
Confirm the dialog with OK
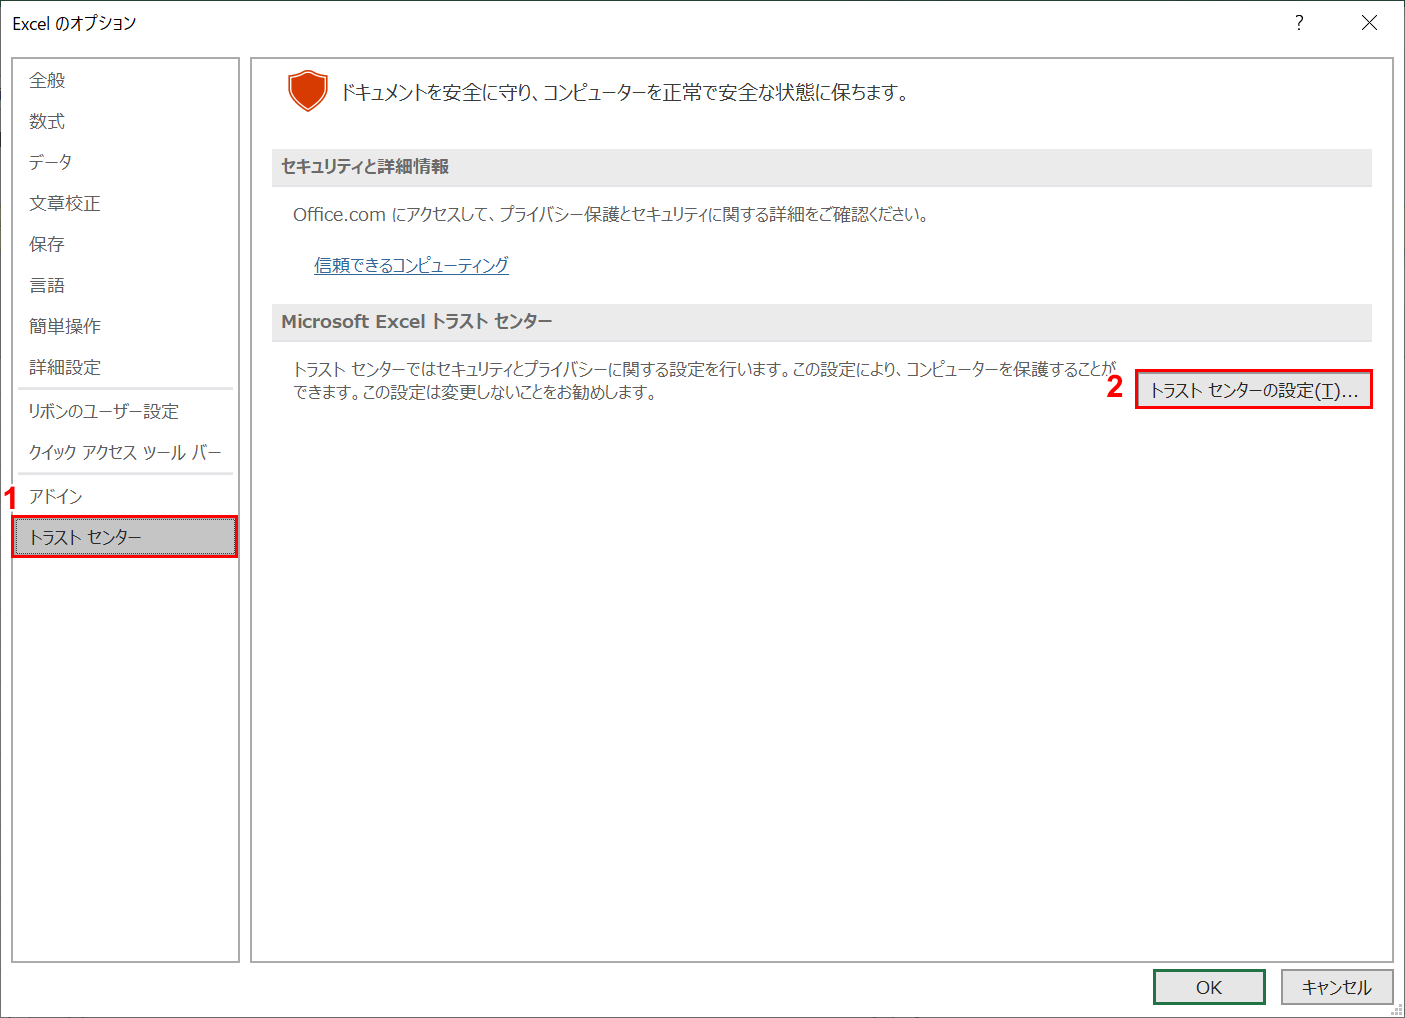click(1209, 987)
